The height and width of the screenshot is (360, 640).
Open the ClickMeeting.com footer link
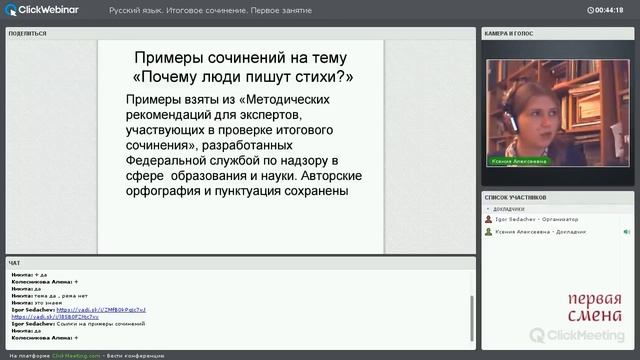point(76,356)
